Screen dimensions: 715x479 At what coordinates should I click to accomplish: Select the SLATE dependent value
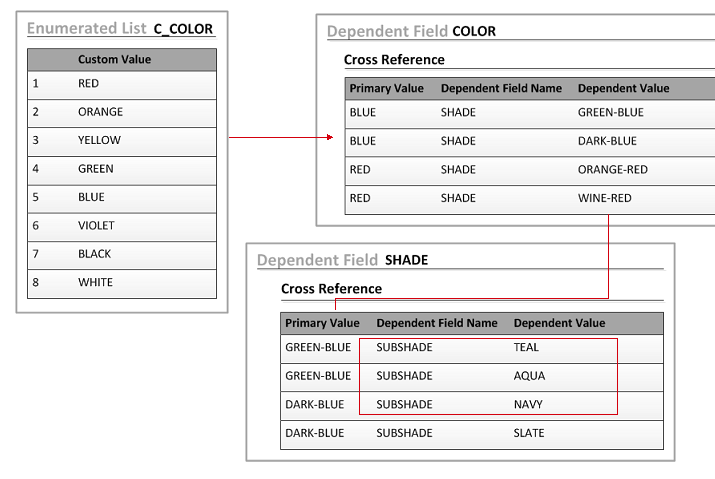529,433
